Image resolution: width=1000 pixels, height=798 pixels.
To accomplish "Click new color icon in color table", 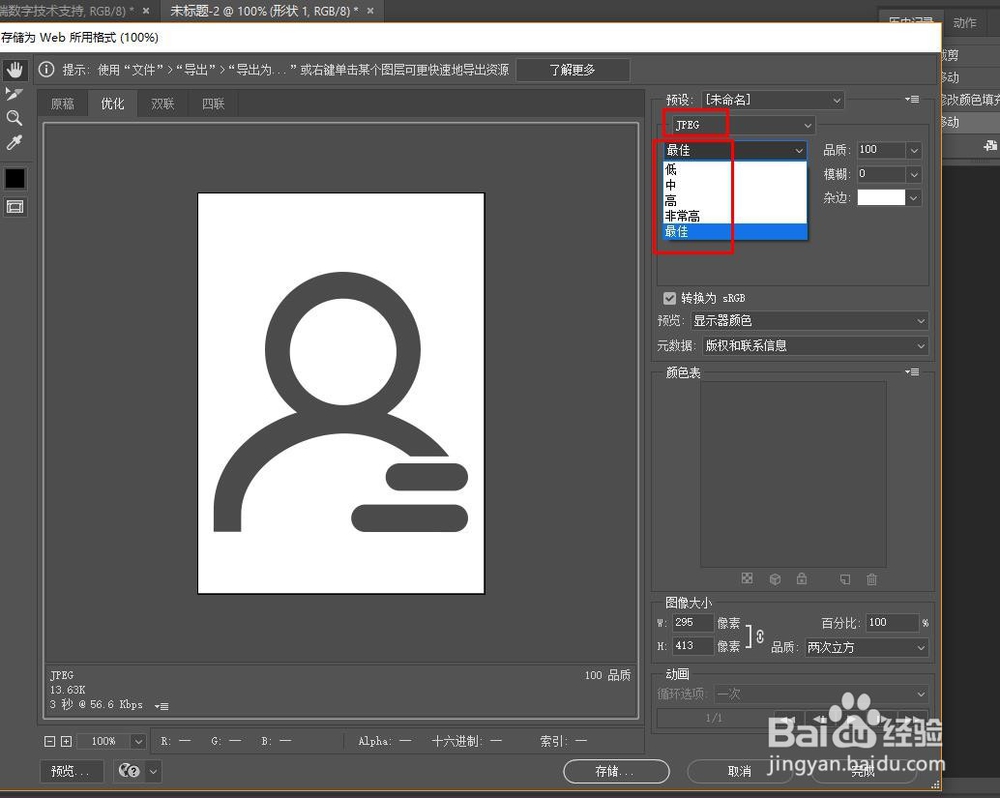I will pos(845,579).
